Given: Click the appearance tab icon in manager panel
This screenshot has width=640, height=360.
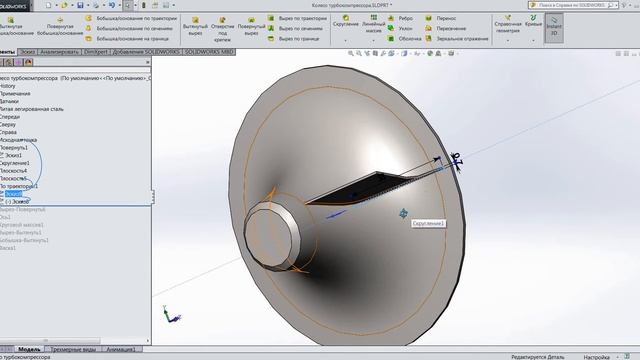Looking at the screenshot, I should [x=28, y=62].
